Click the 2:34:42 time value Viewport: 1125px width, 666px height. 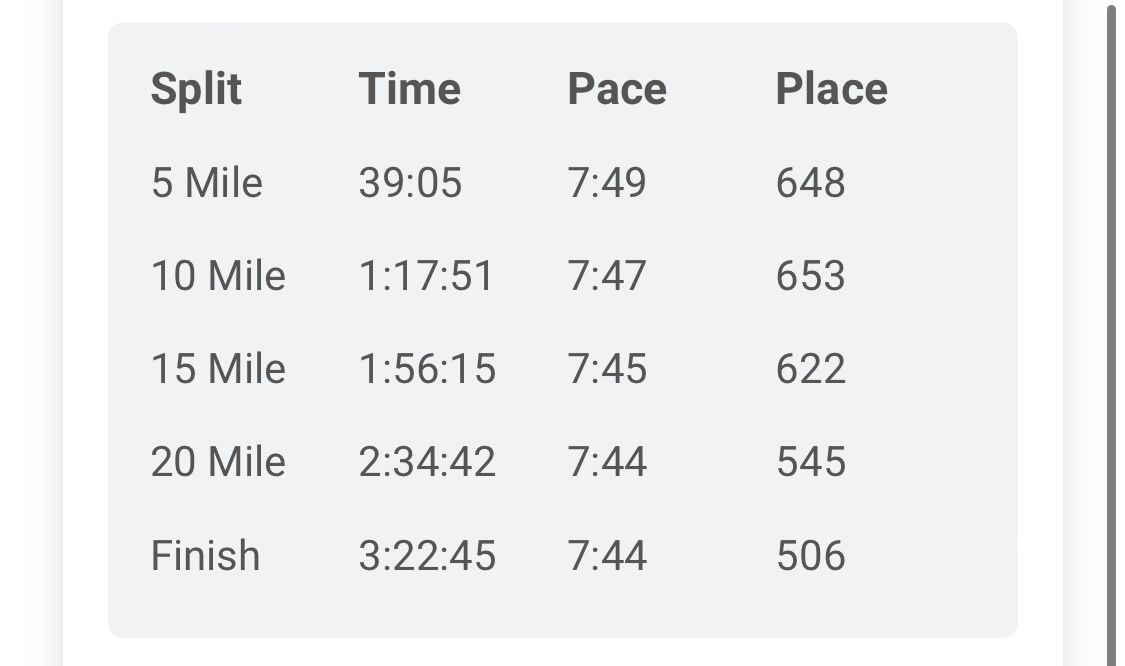[x=427, y=461]
